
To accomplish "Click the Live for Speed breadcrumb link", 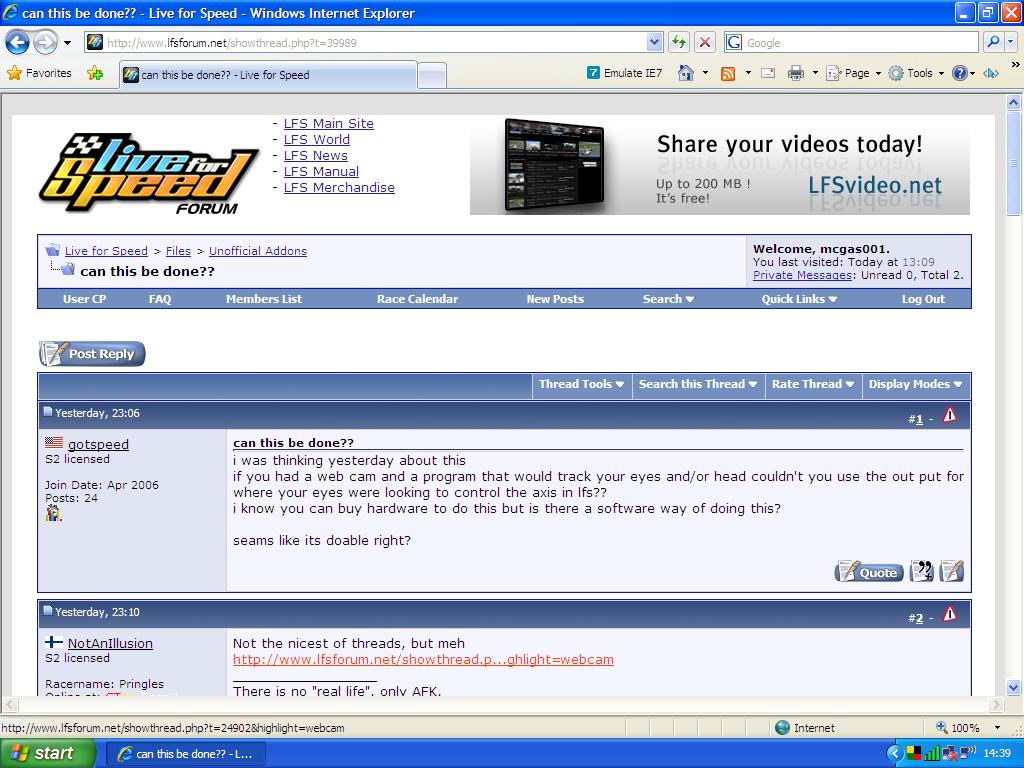I will 106,251.
